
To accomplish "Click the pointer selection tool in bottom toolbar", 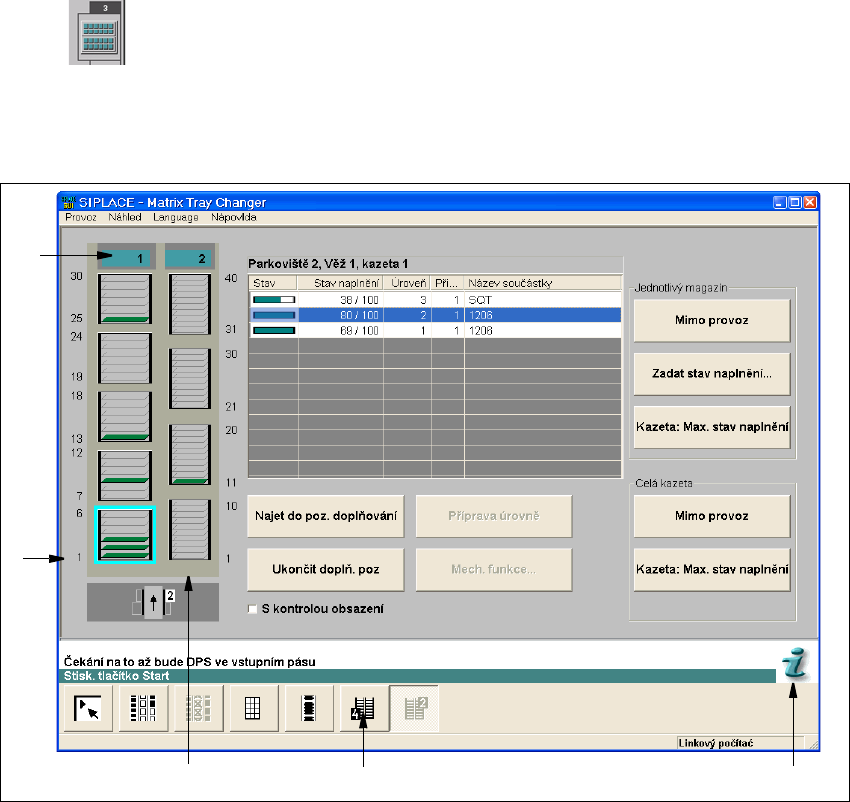I will tap(88, 709).
